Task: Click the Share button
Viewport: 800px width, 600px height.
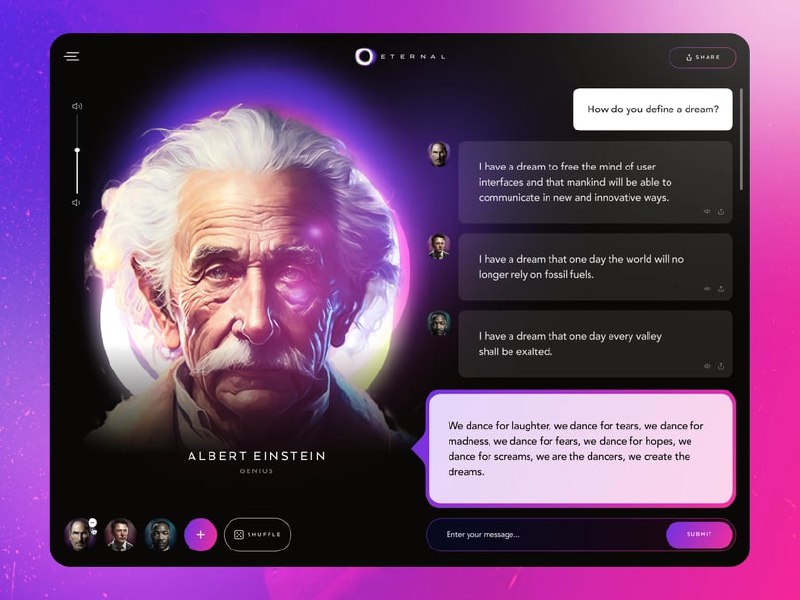Action: coord(702,57)
